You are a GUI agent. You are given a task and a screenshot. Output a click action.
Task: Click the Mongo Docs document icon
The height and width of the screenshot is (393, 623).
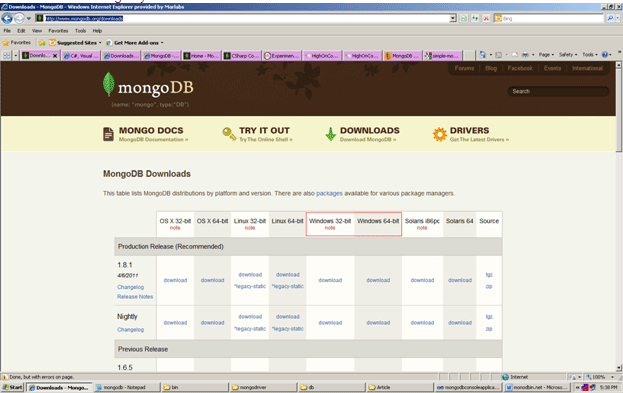tap(108, 134)
